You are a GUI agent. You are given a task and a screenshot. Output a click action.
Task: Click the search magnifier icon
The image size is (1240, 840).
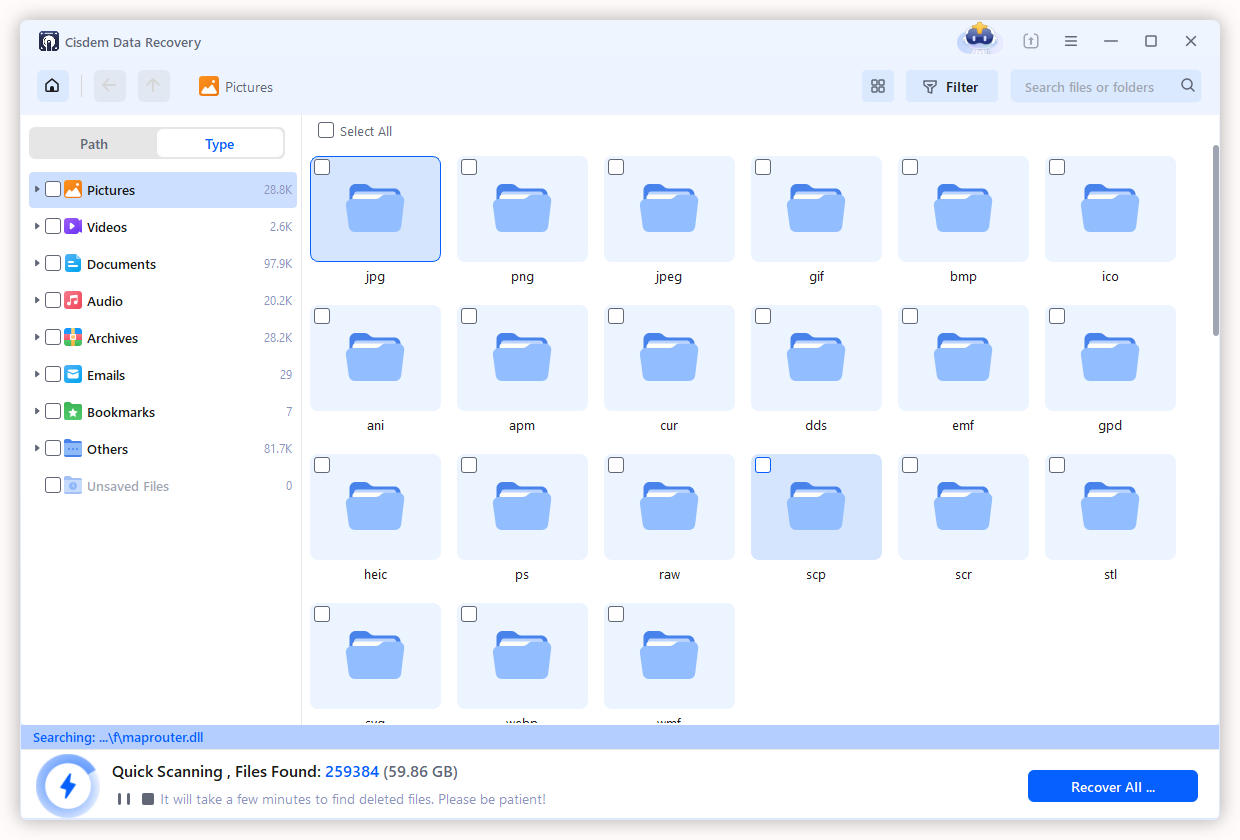tap(1188, 86)
